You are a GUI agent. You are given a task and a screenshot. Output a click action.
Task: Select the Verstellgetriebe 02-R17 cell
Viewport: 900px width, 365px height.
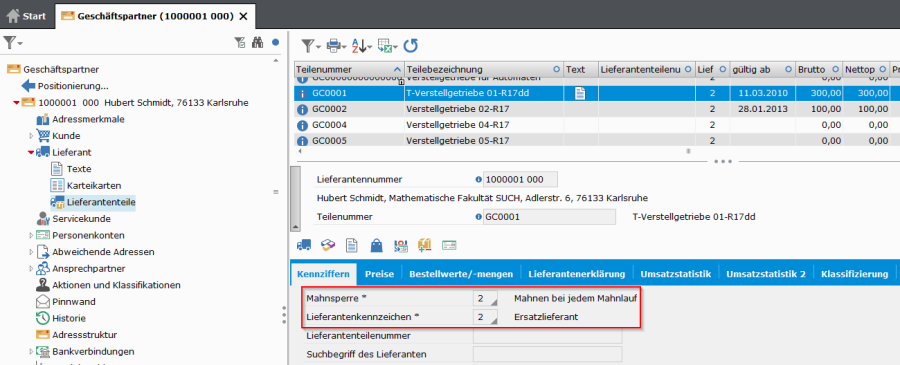pyautogui.click(x=484, y=109)
